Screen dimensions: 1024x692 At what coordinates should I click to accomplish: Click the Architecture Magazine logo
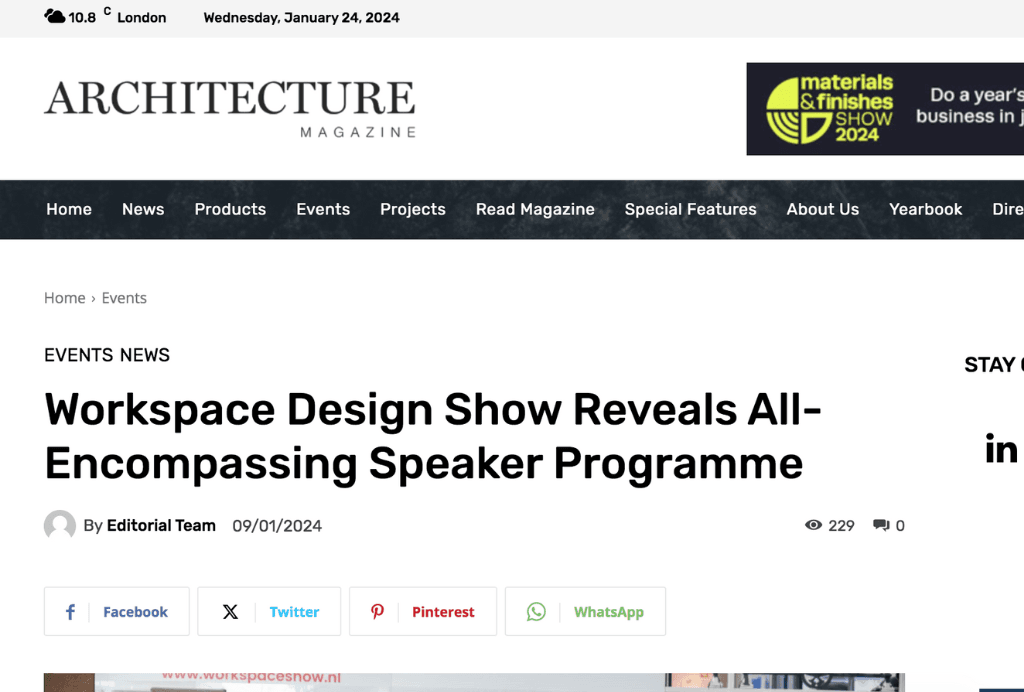coord(230,108)
